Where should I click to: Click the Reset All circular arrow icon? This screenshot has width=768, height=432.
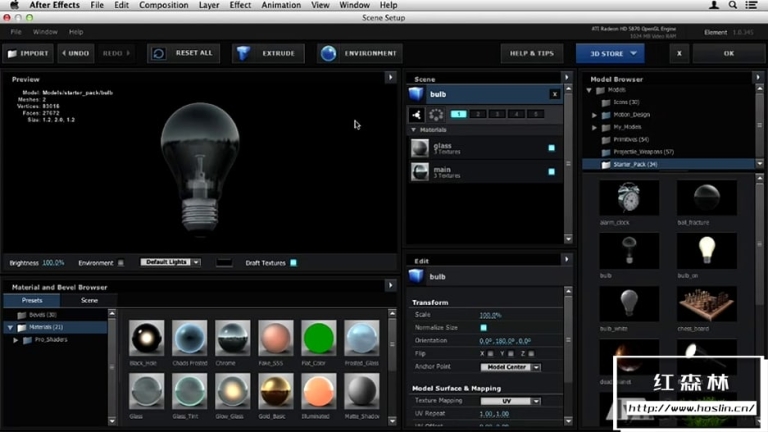tap(158, 53)
